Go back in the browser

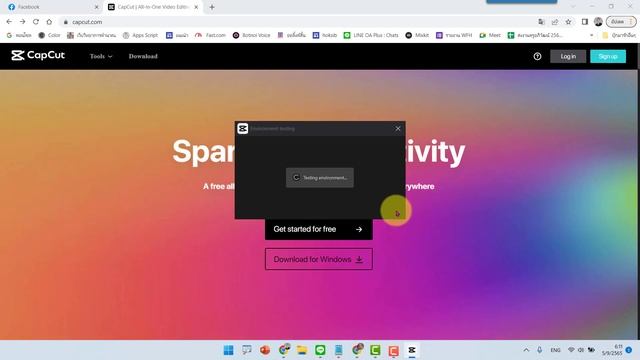pos(9,22)
